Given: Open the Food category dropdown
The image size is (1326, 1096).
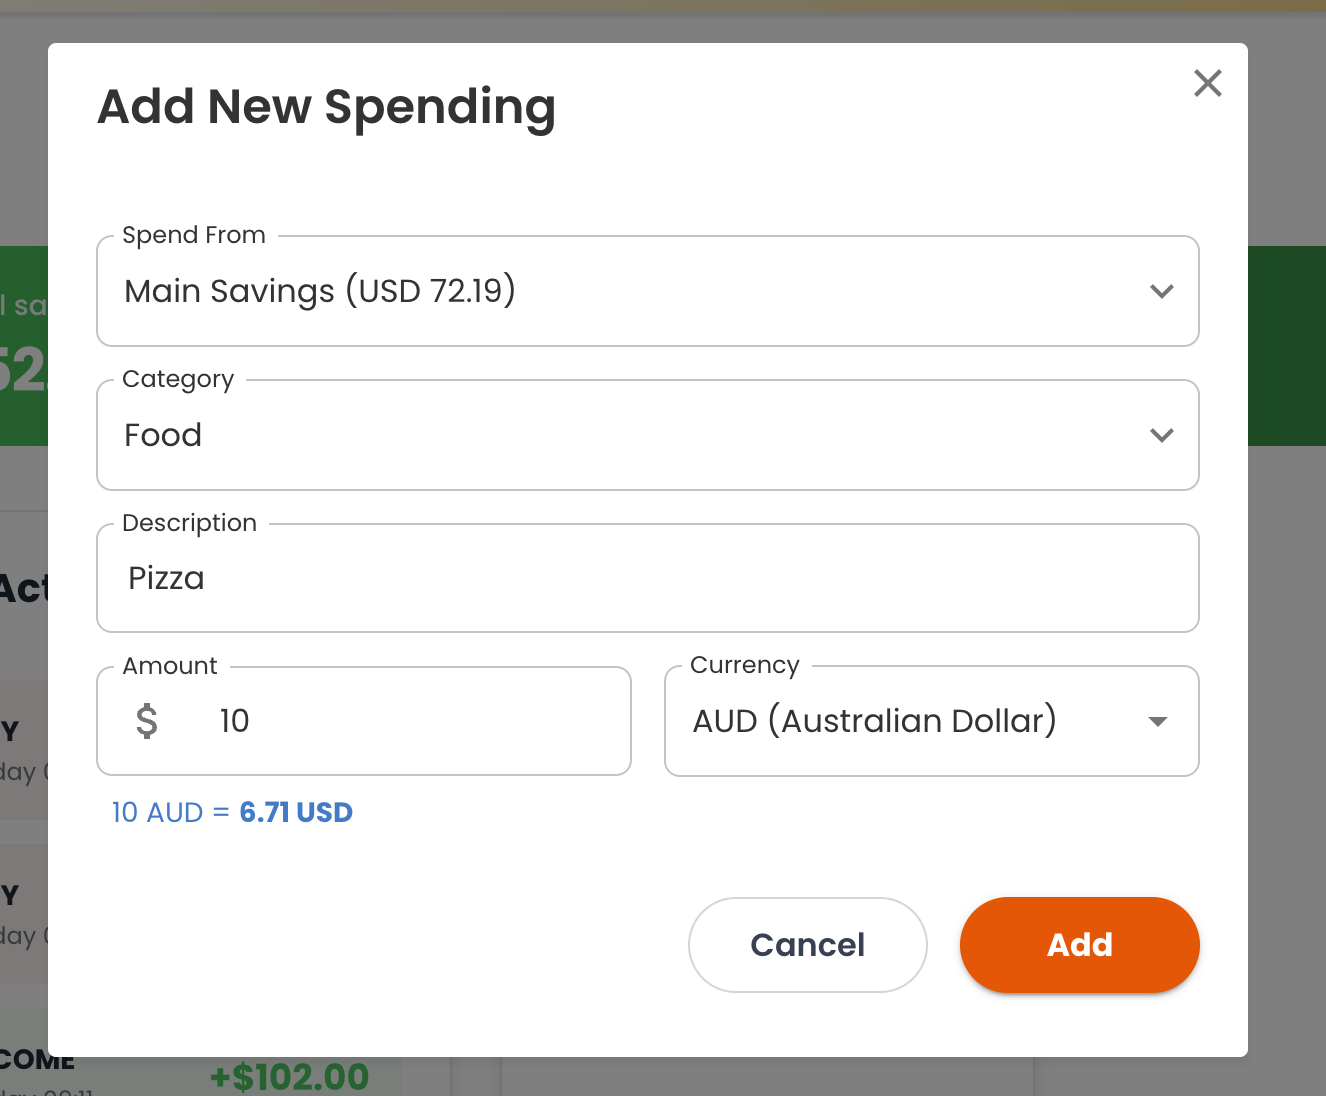Looking at the screenshot, I should point(647,435).
